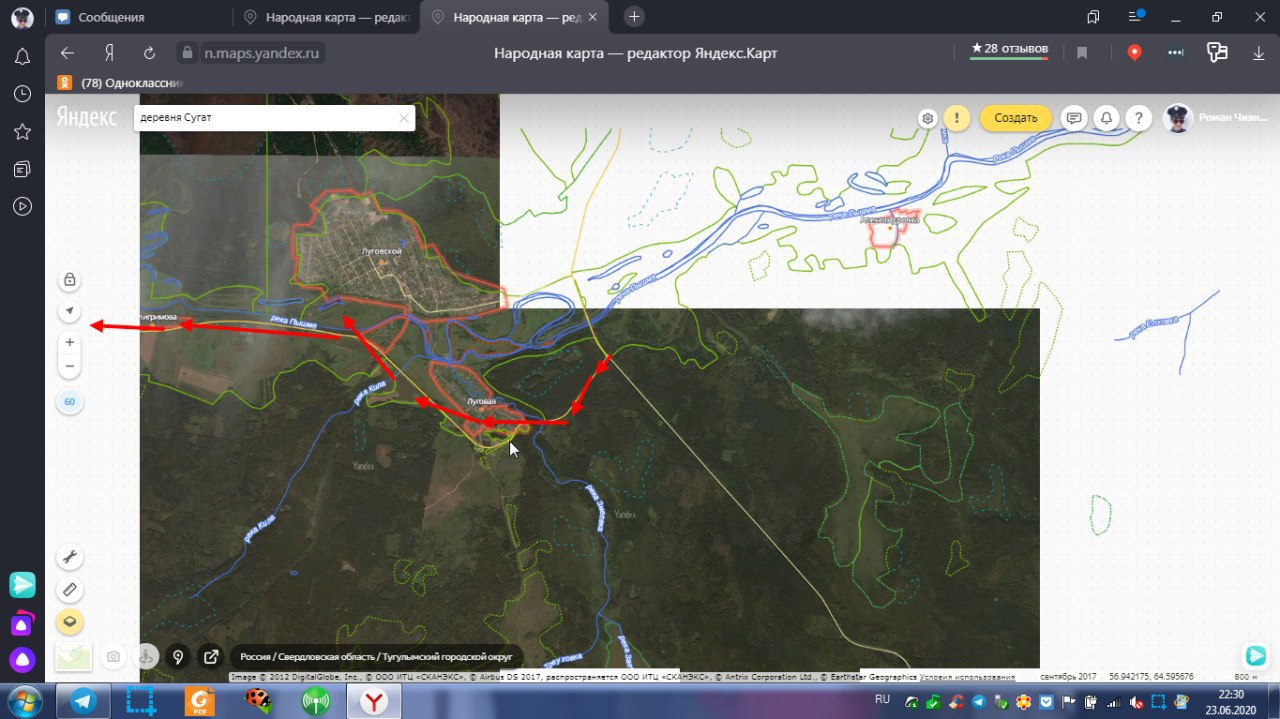Open the bookmarks collections icon in title bar
1280x719 pixels.
(x=1093, y=17)
